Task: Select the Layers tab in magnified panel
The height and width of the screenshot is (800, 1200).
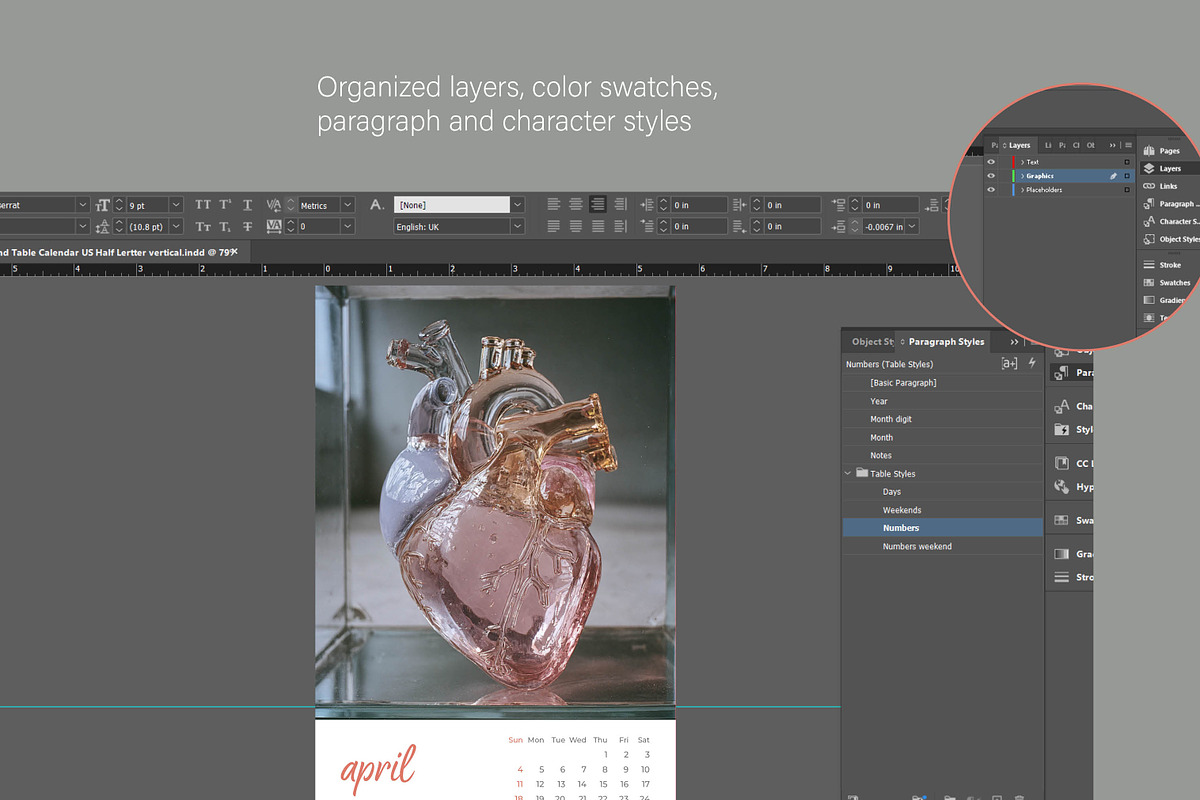Action: [1019, 146]
